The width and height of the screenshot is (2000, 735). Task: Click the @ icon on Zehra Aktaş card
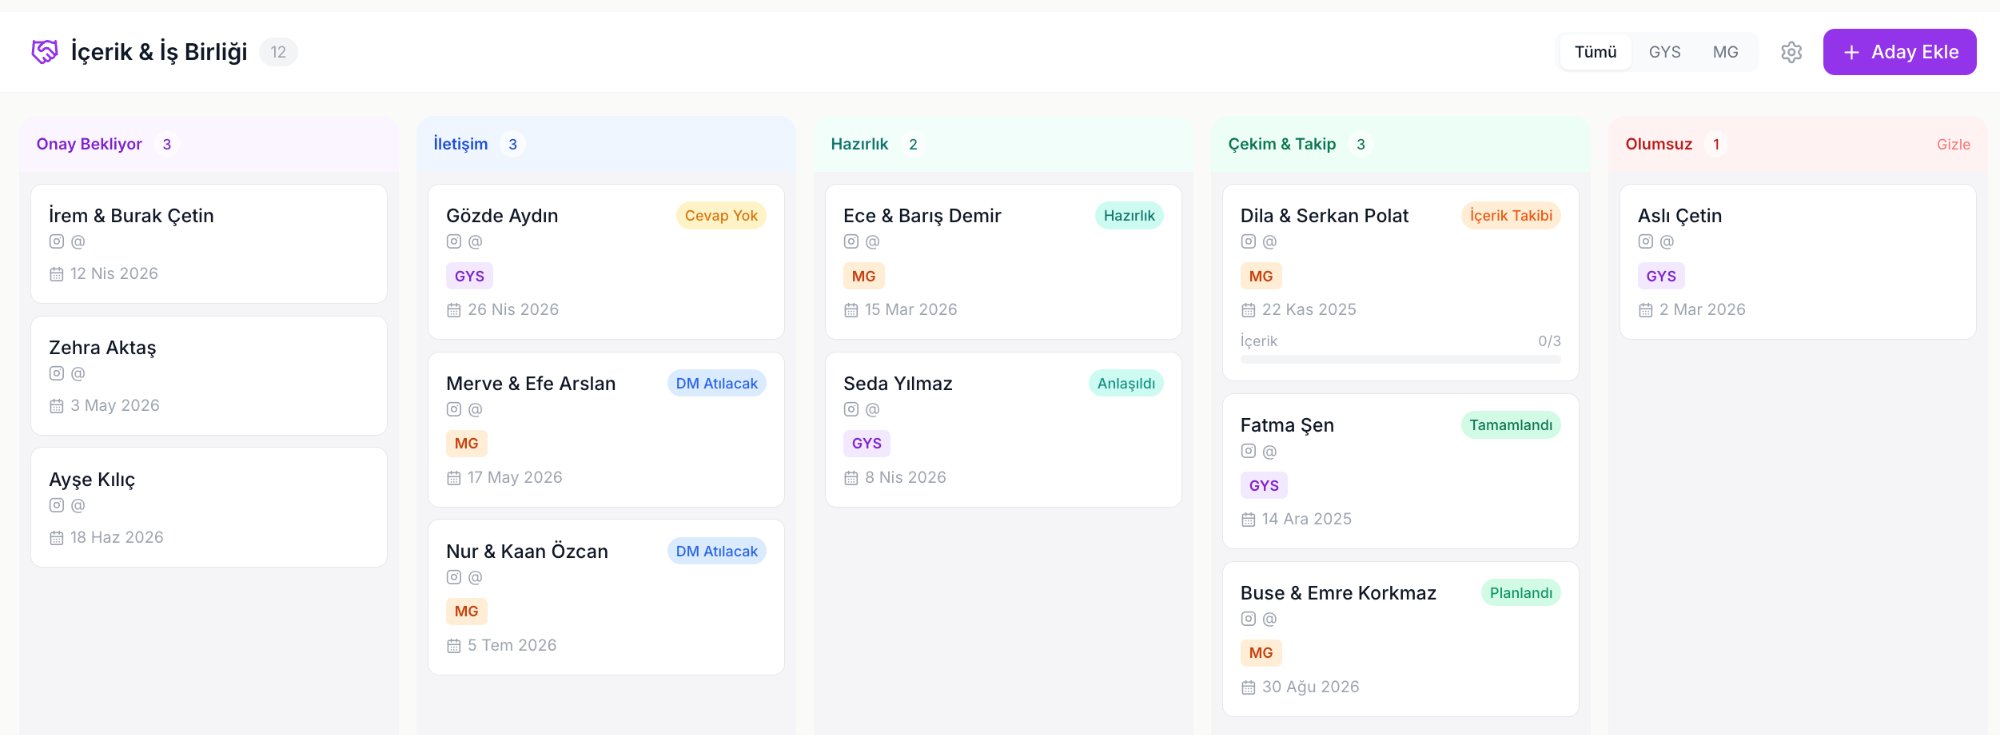pyautogui.click(x=78, y=374)
